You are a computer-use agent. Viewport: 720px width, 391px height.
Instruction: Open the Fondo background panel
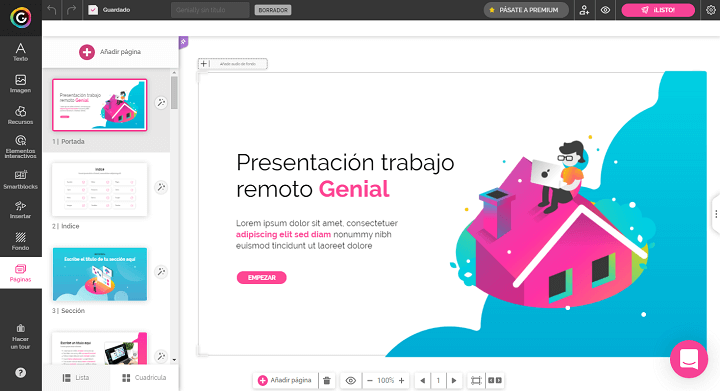[x=21, y=241]
